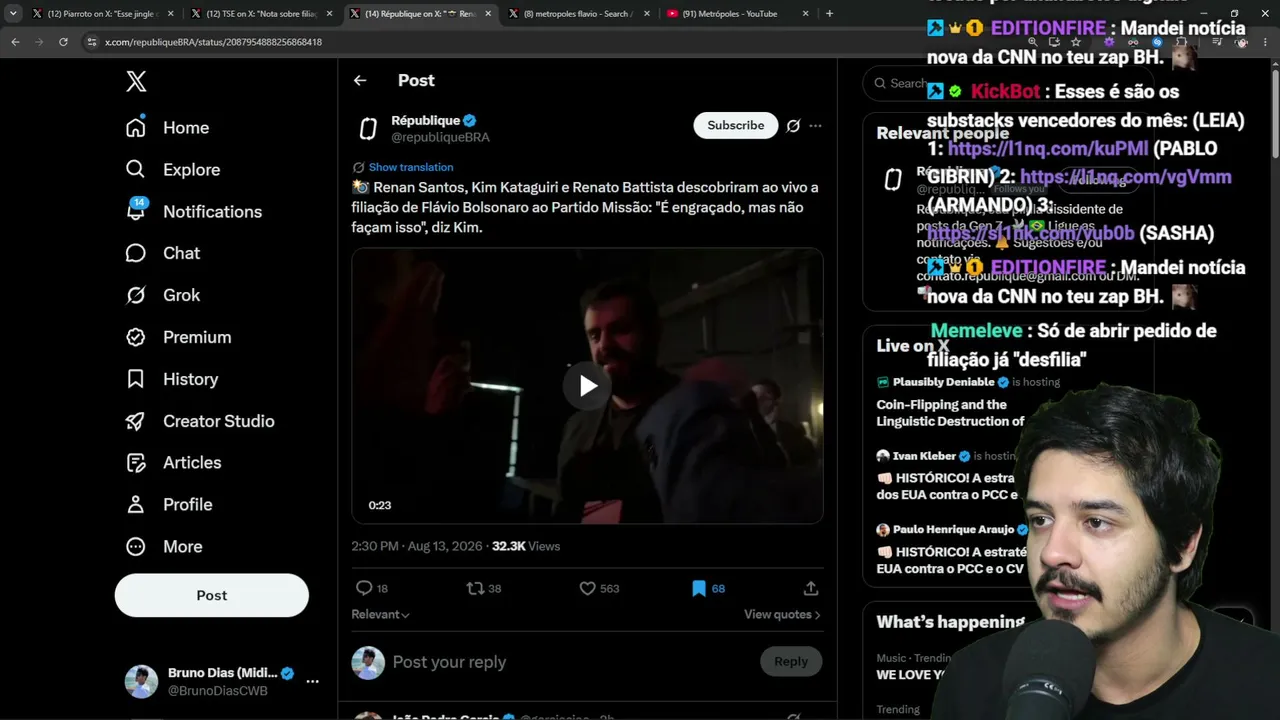Go back using the browser back arrow
This screenshot has width=1280, height=720.
(x=15, y=42)
